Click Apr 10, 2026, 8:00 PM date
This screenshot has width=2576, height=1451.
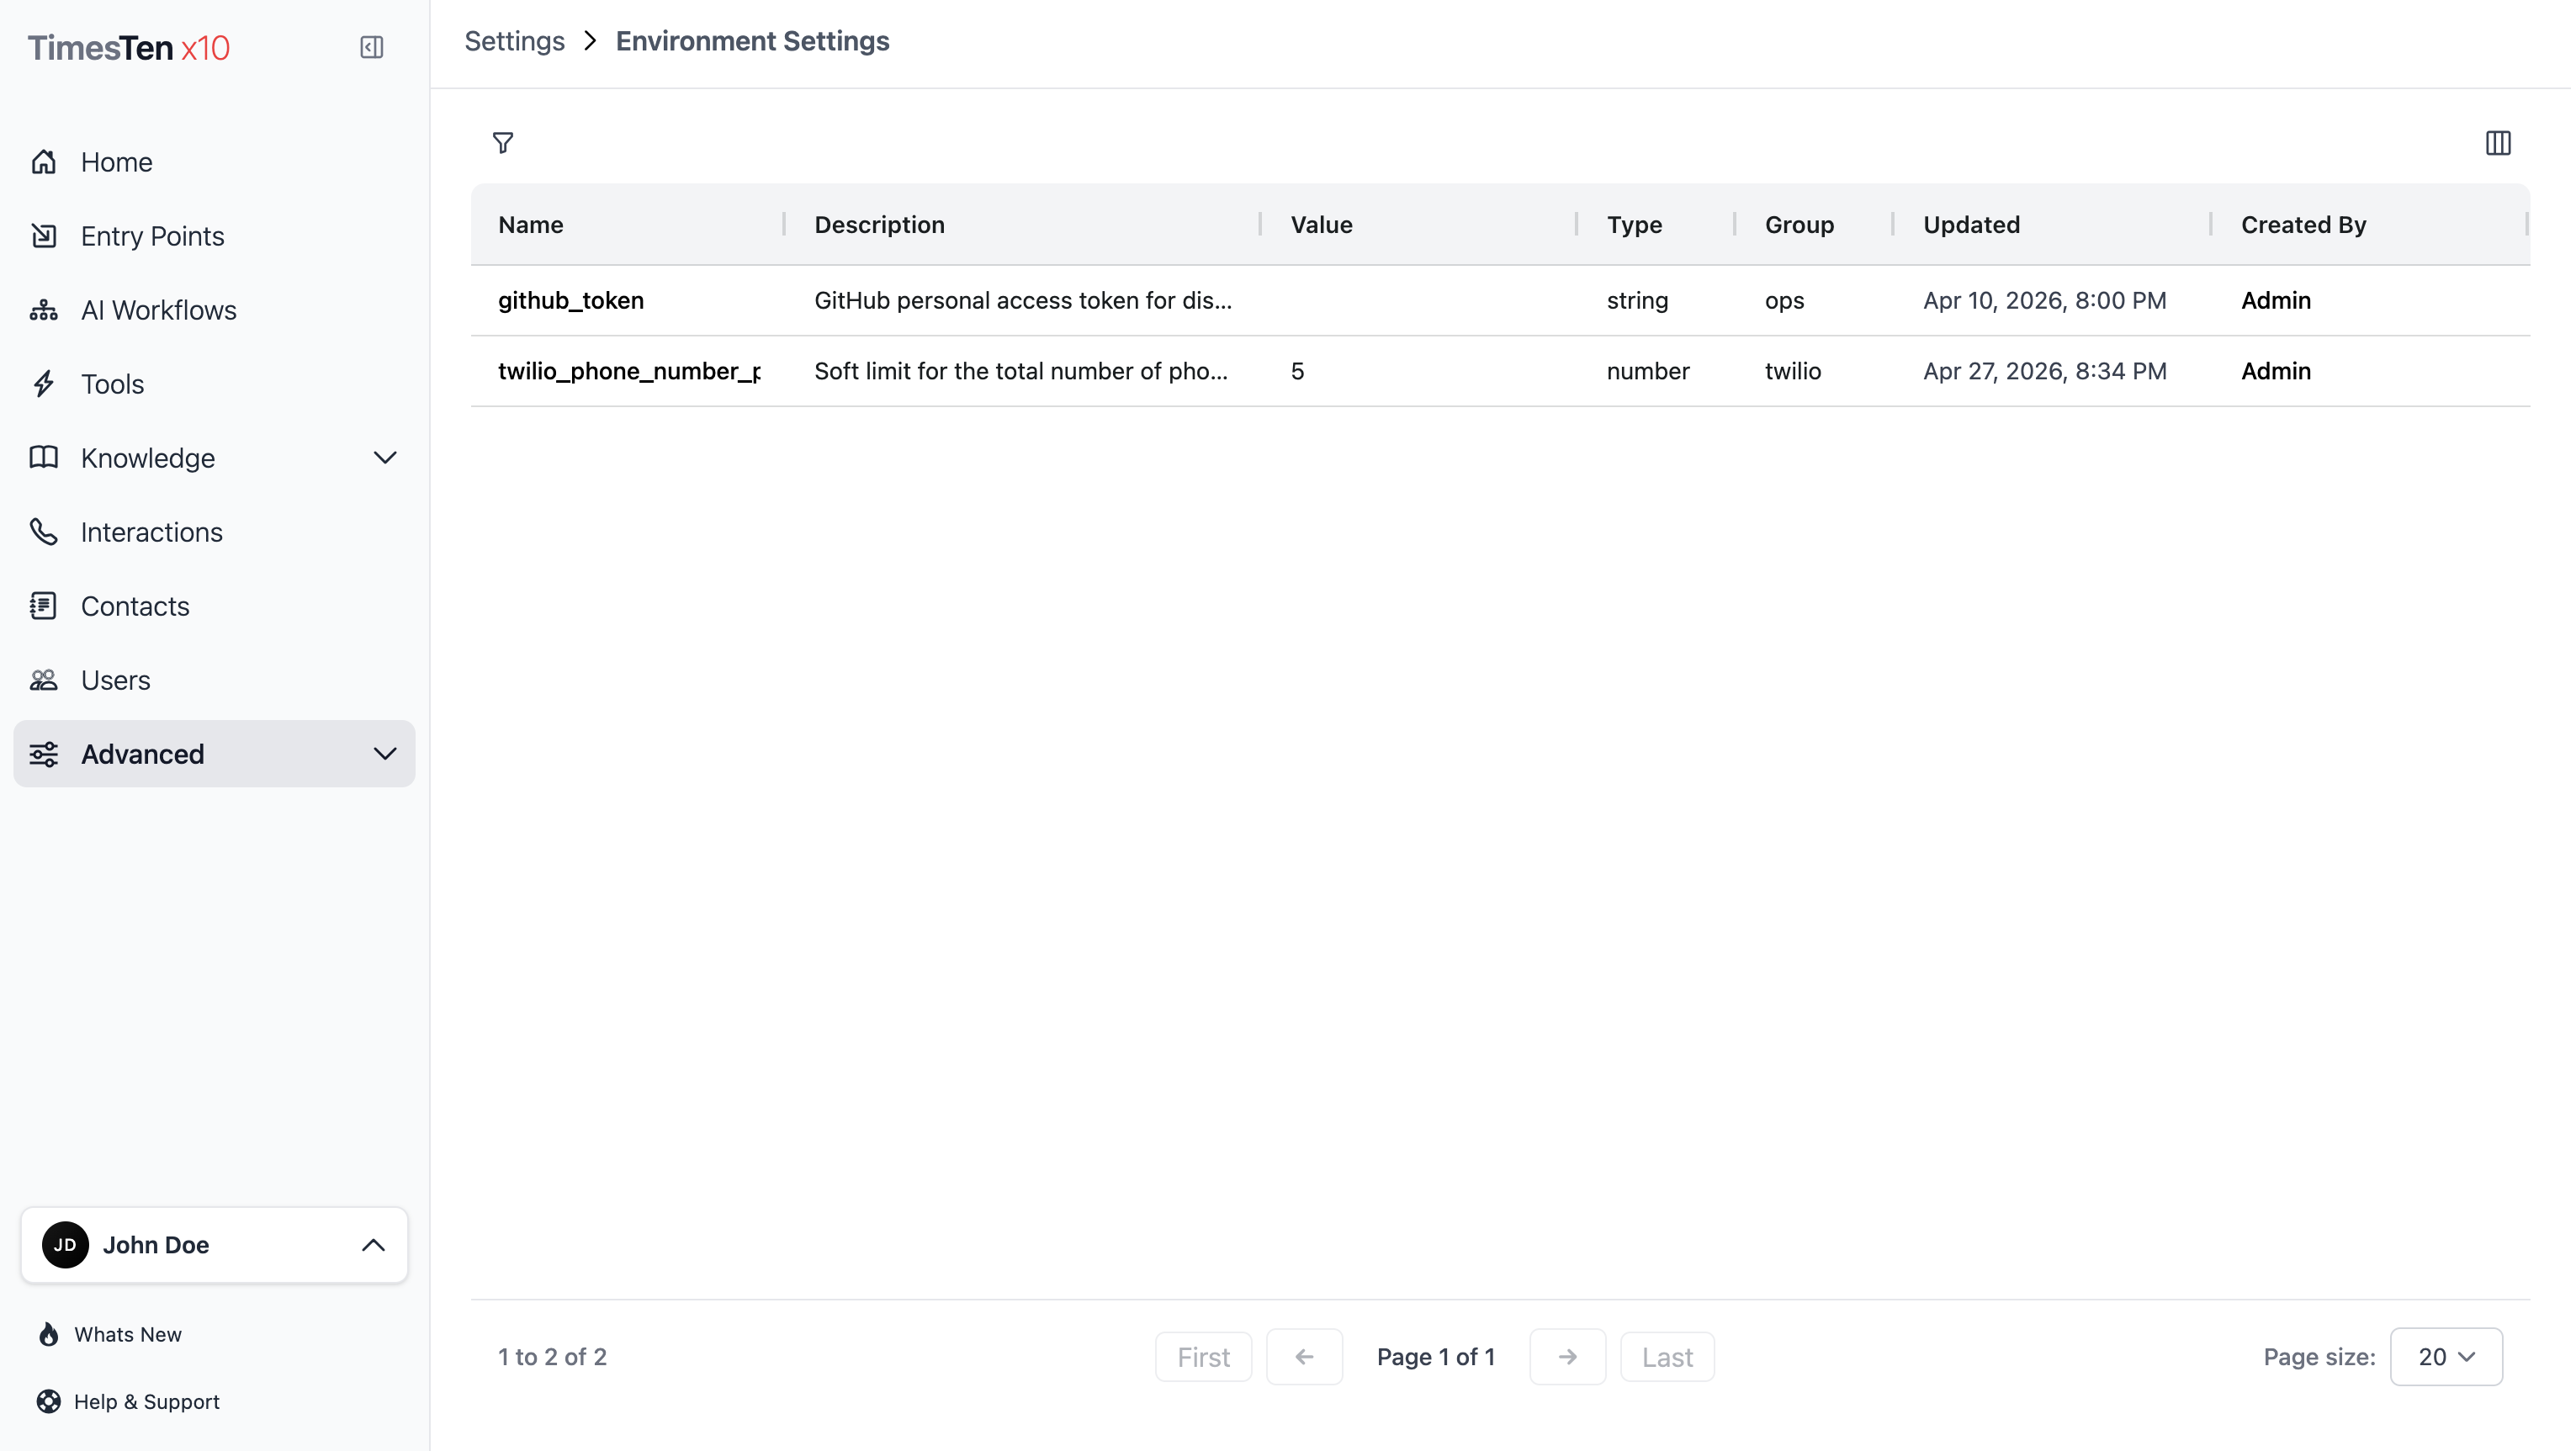click(x=2044, y=300)
